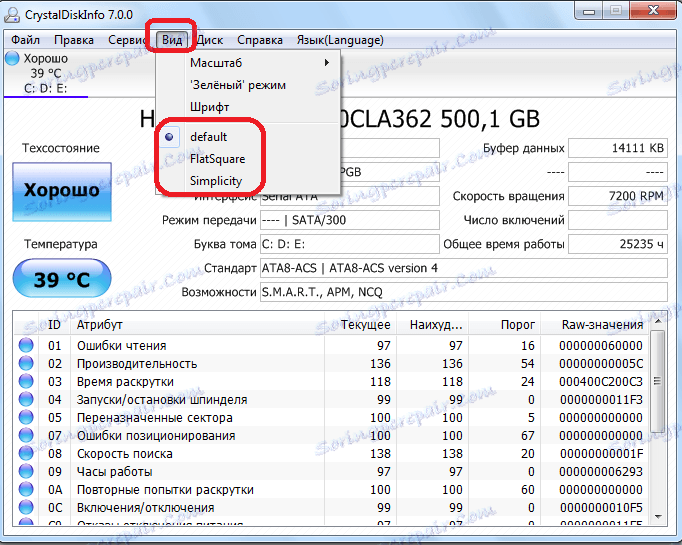Click the Скорость поиска attribute name
Screen dimensions: 682x545
point(124,454)
